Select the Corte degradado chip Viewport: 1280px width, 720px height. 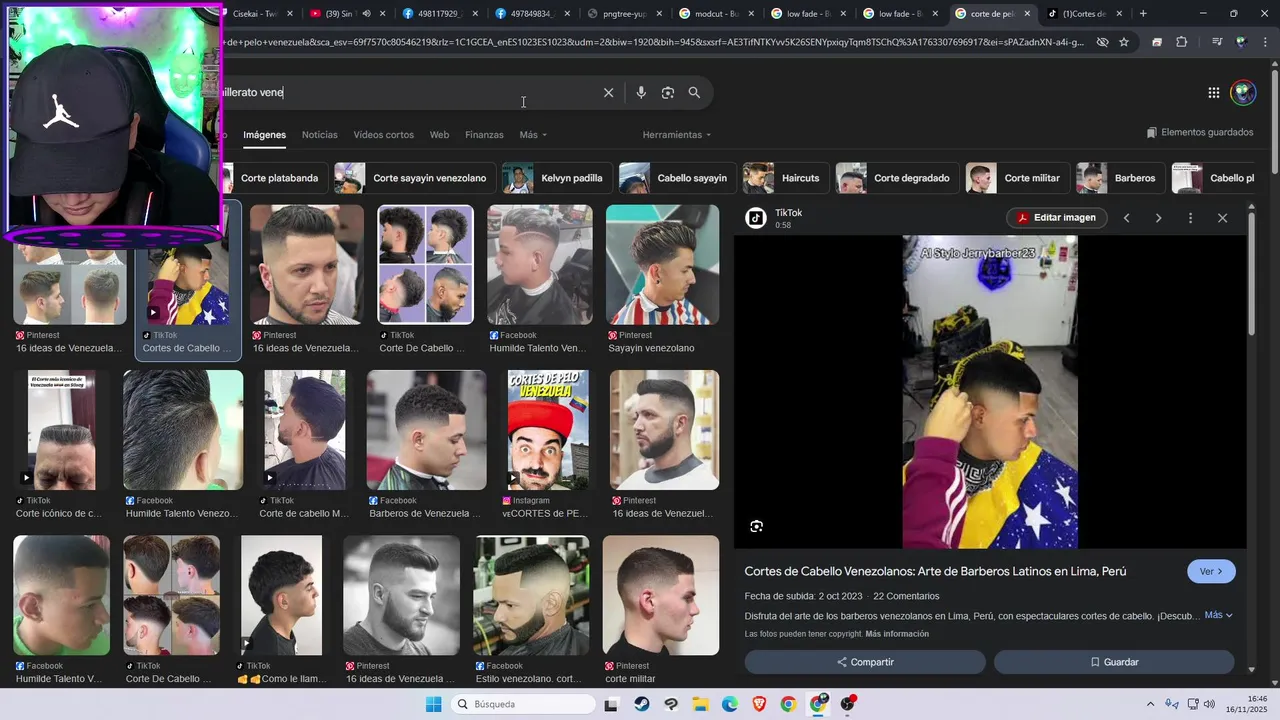point(897,178)
